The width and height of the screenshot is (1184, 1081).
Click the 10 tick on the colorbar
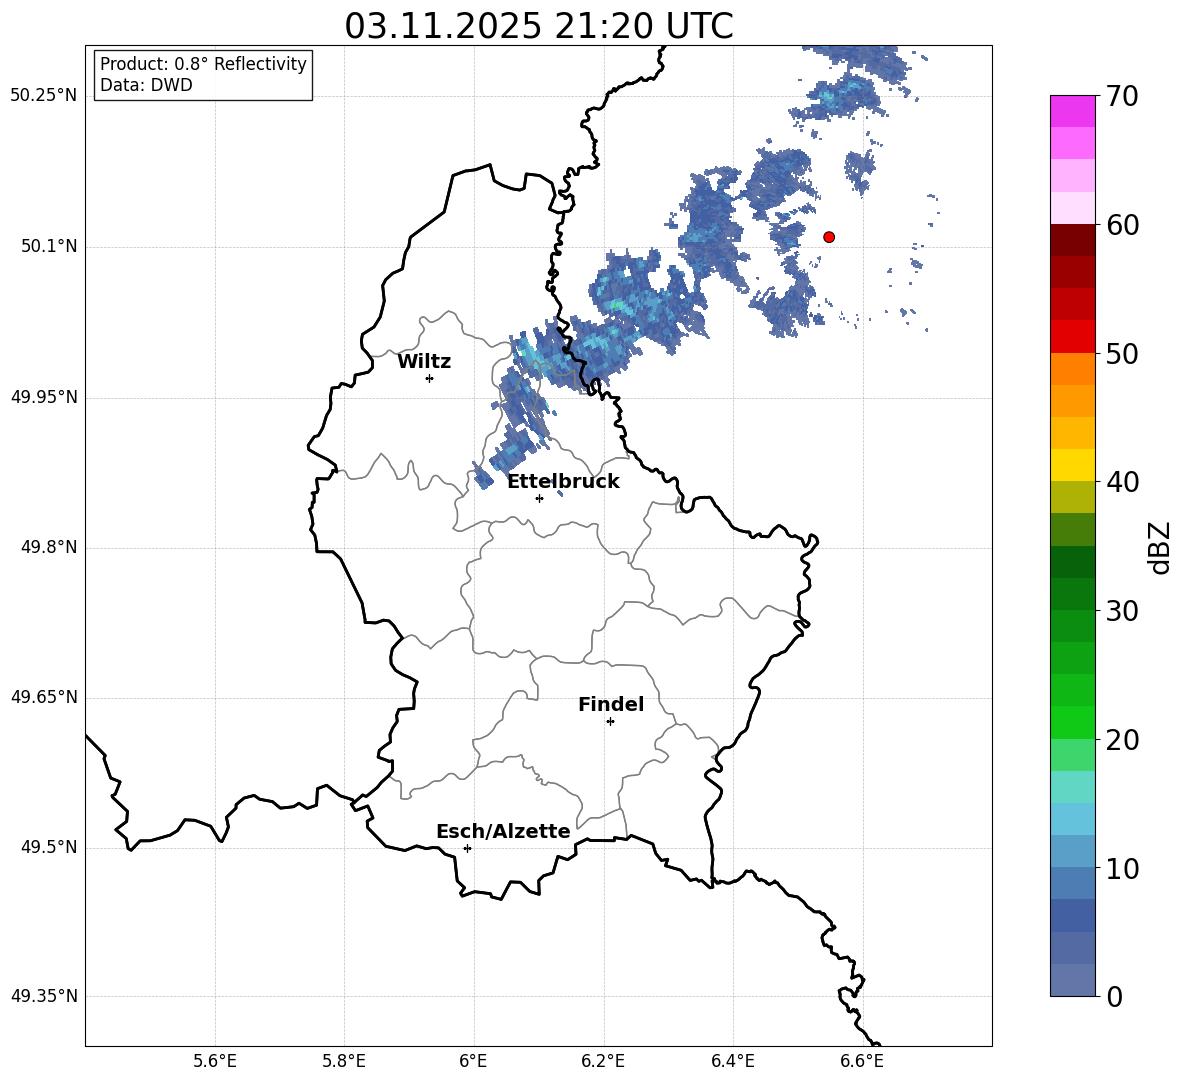[1121, 868]
